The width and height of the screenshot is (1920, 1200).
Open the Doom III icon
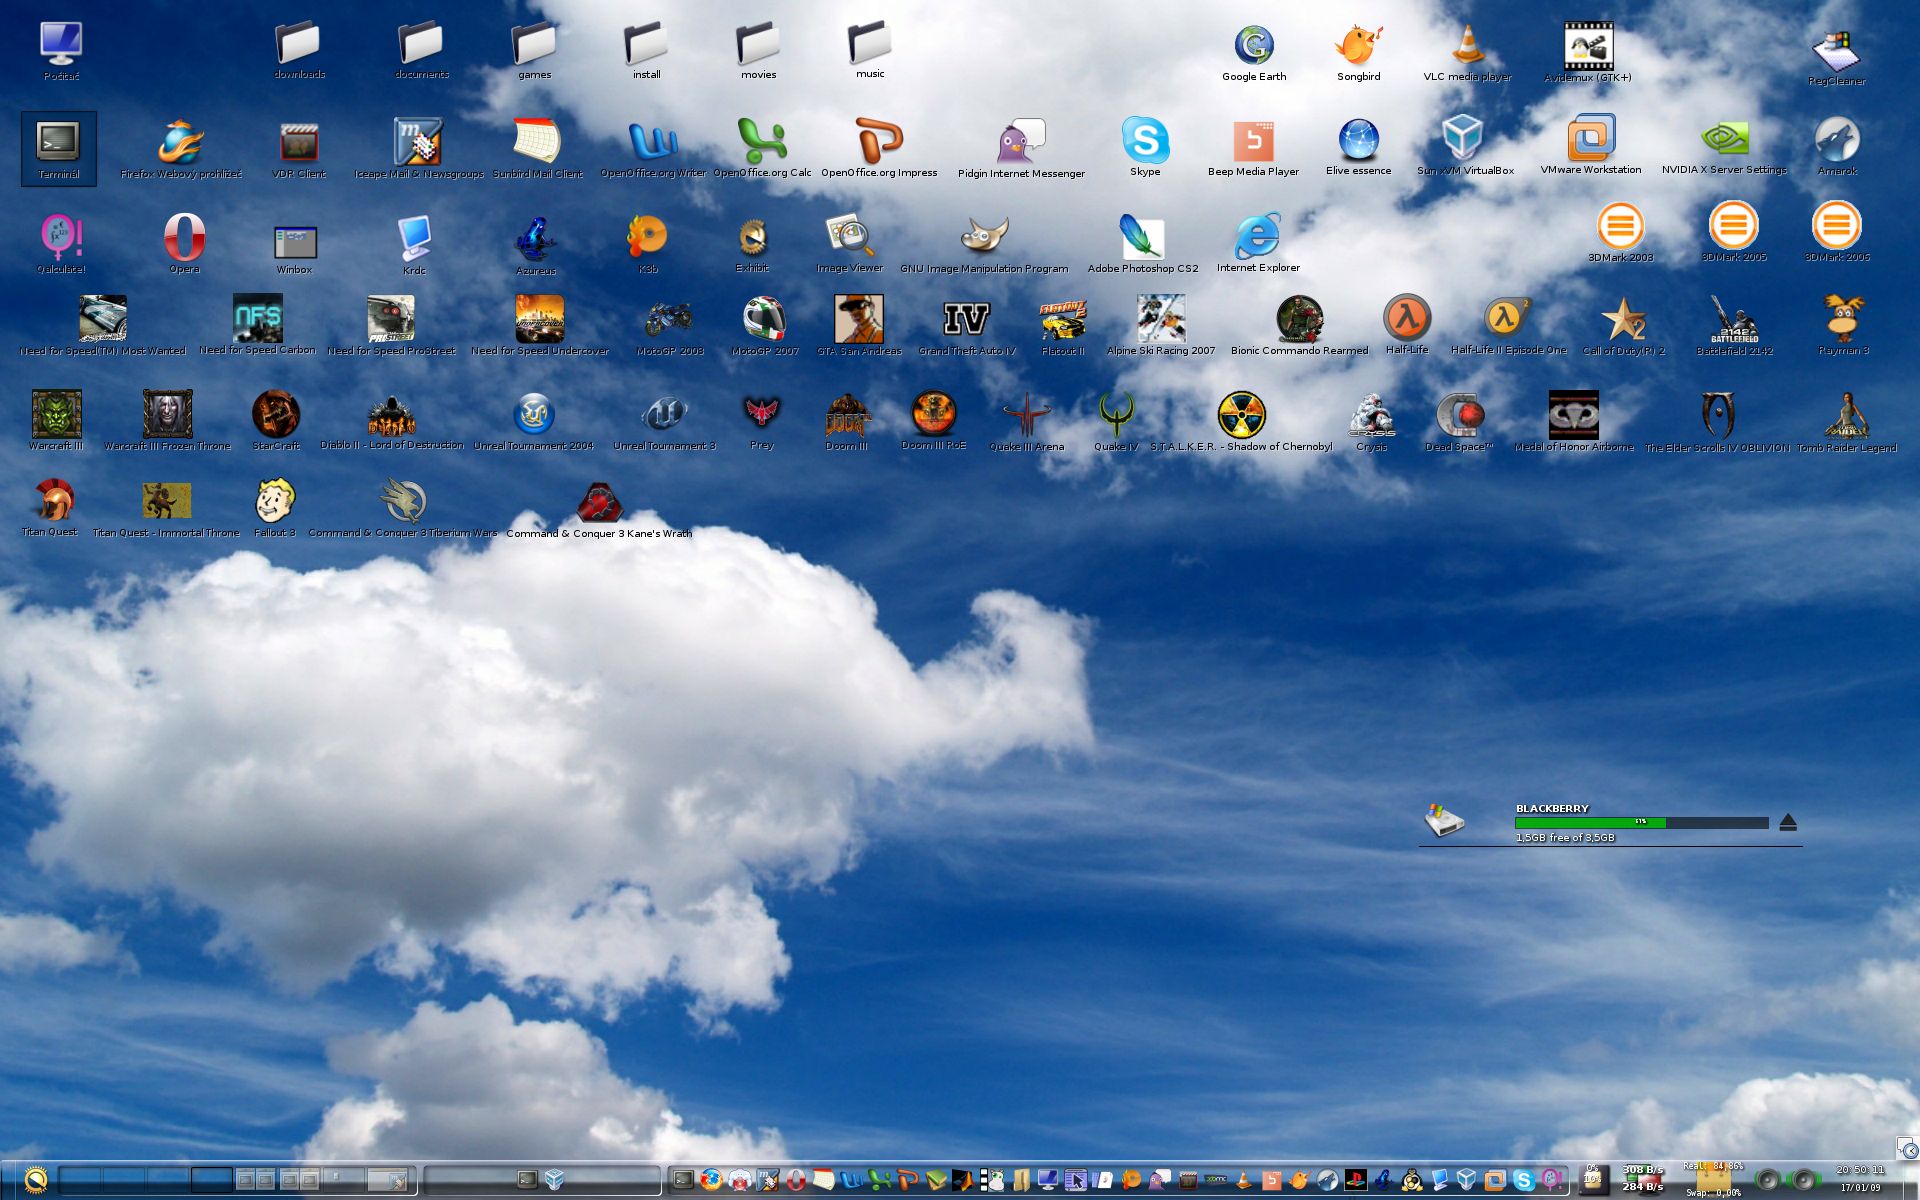pyautogui.click(x=846, y=421)
